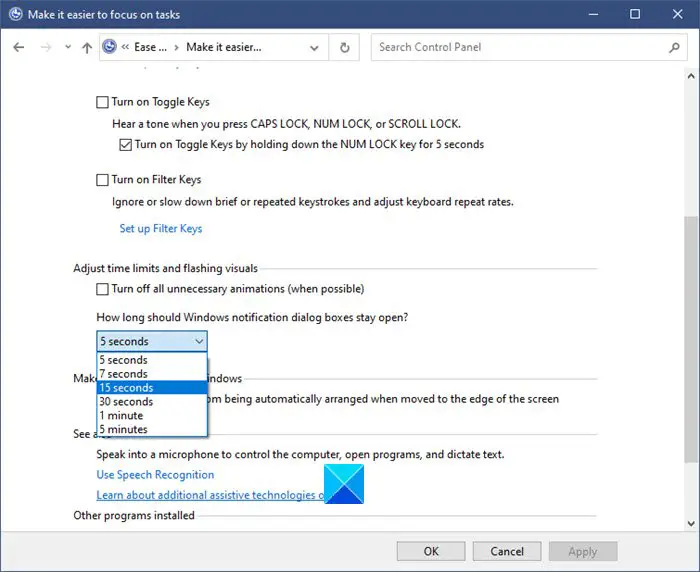Open Learn about additional assistive technologies link
The image size is (700, 572).
210,495
